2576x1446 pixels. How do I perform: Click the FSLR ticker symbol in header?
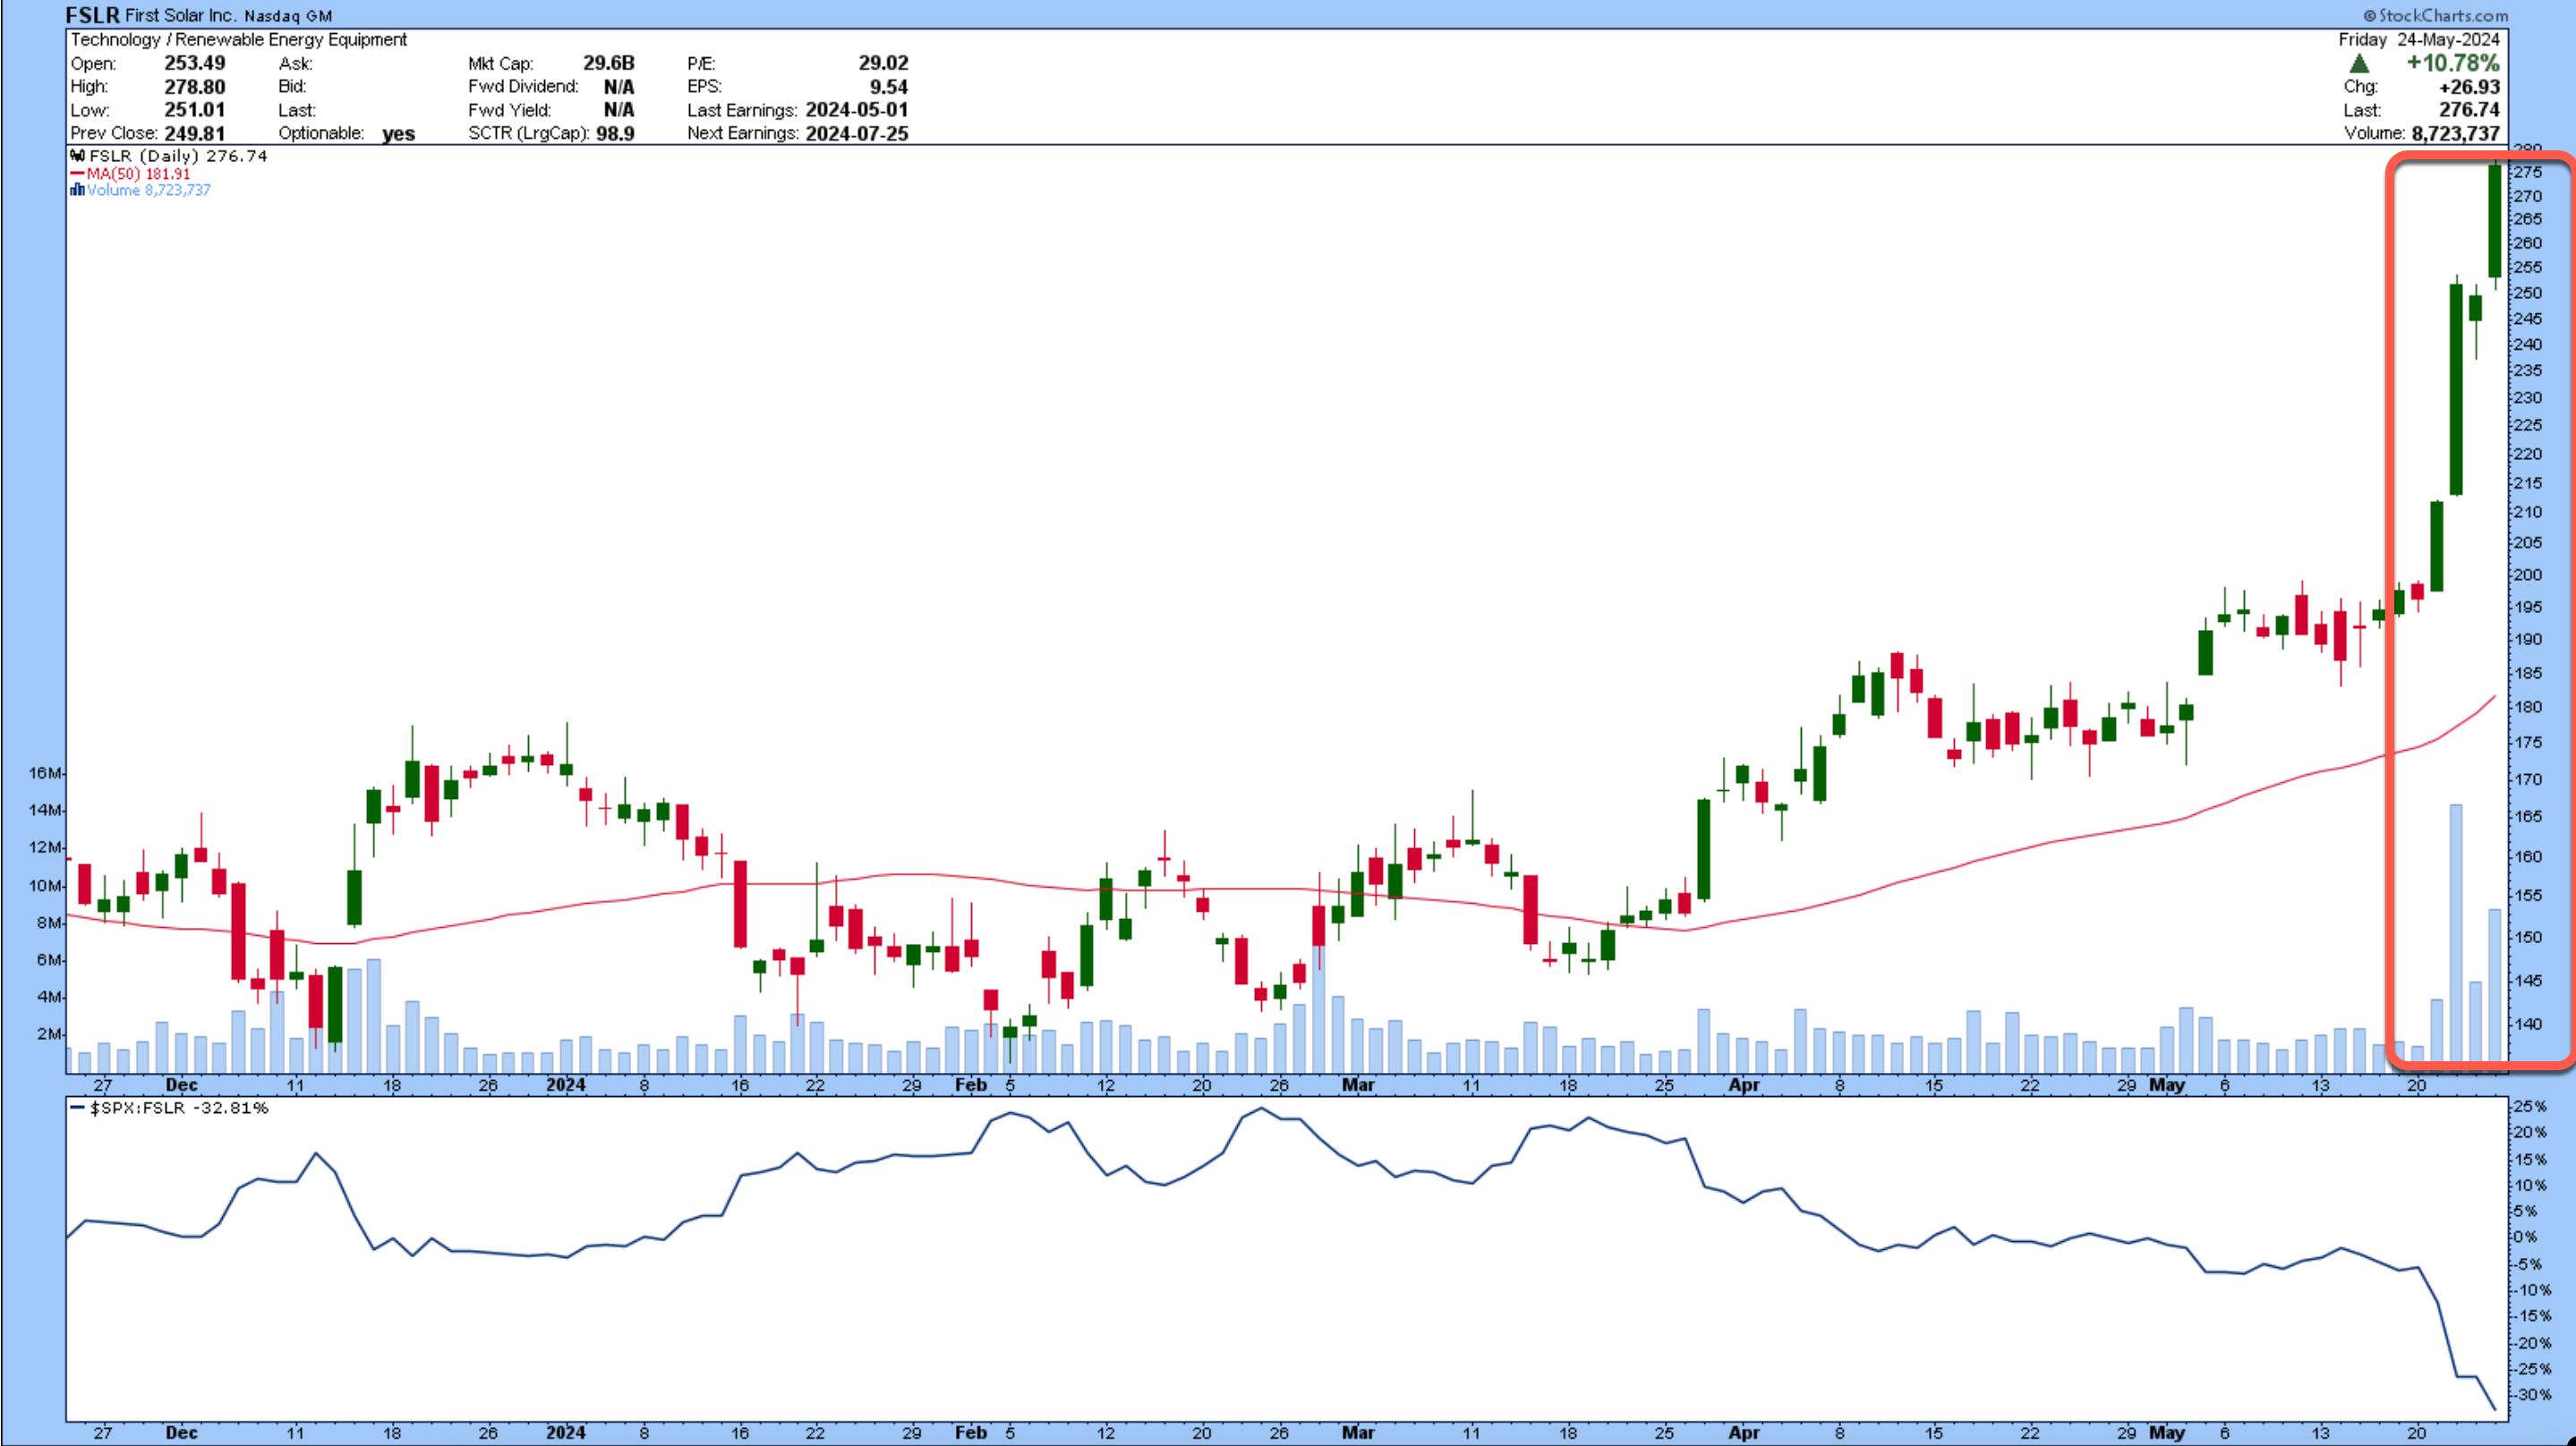[92, 15]
